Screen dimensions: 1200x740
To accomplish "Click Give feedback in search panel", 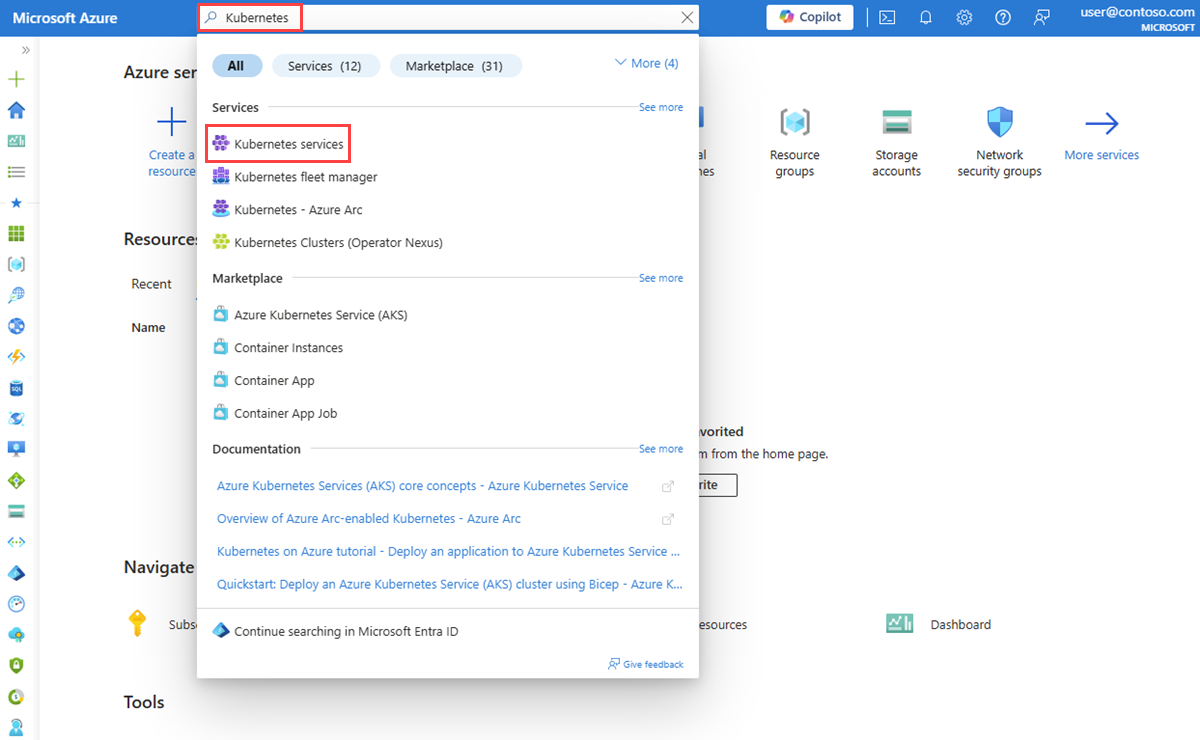I will coord(646,664).
